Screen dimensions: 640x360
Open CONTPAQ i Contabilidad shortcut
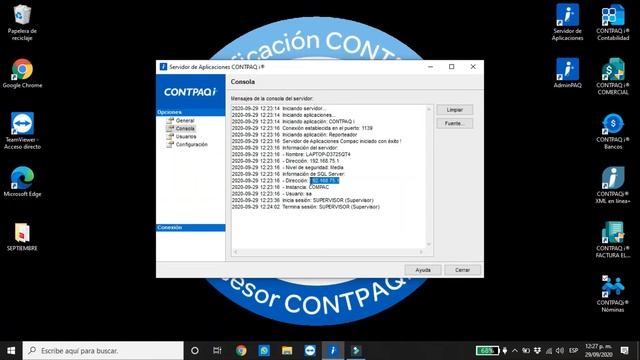pyautogui.click(x=613, y=22)
